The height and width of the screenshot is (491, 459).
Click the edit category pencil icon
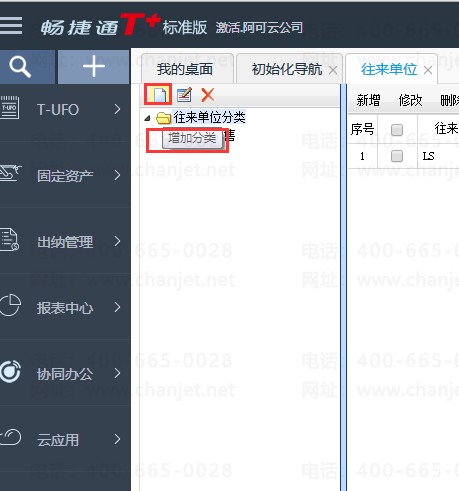pyautogui.click(x=184, y=95)
